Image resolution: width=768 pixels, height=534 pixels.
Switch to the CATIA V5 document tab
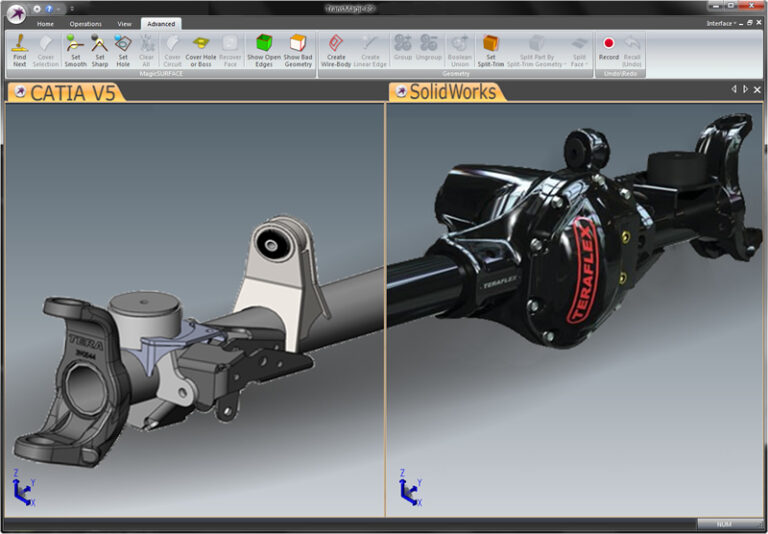tap(65, 92)
